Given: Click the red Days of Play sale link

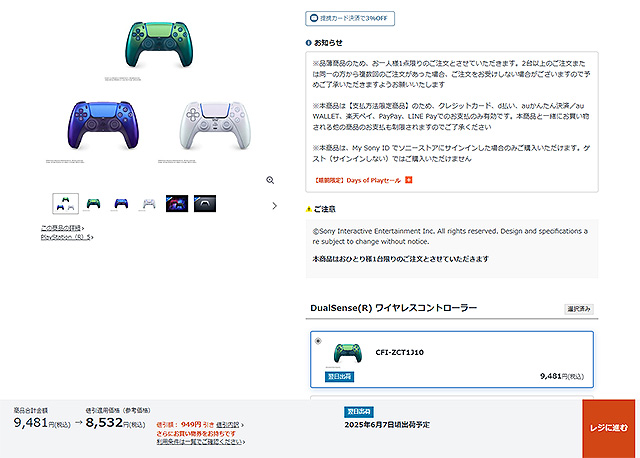Looking at the screenshot, I should click(x=358, y=180).
